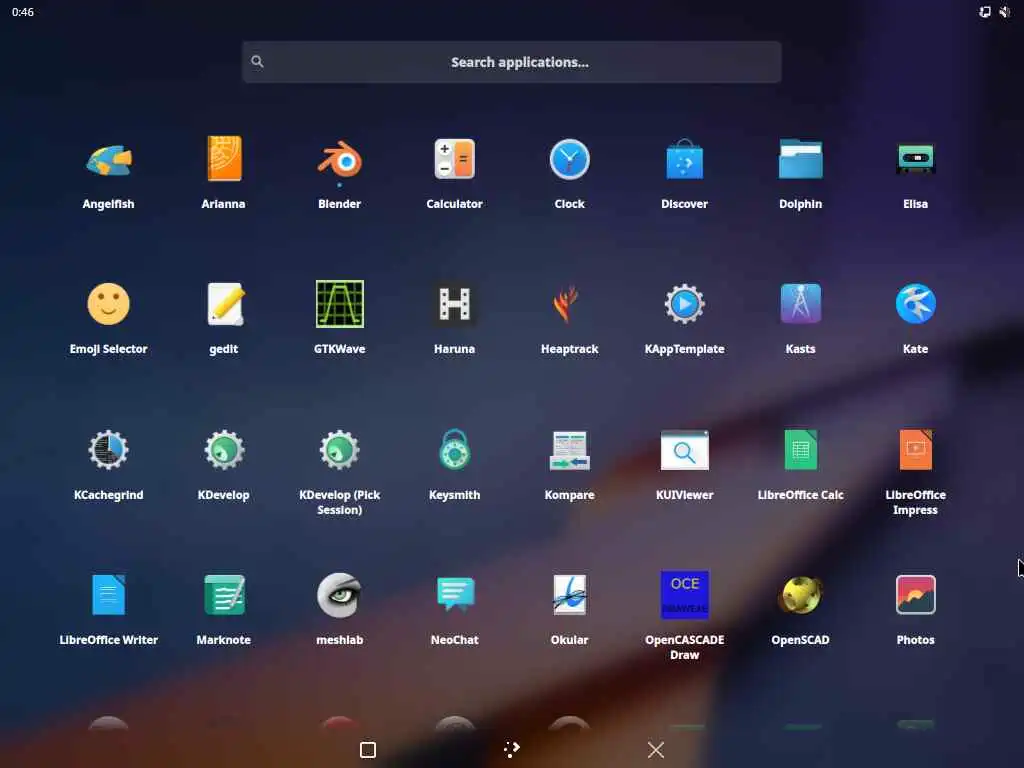The image size is (1024, 768).
Task: Open LibreOffice Calc
Action: pos(801,450)
